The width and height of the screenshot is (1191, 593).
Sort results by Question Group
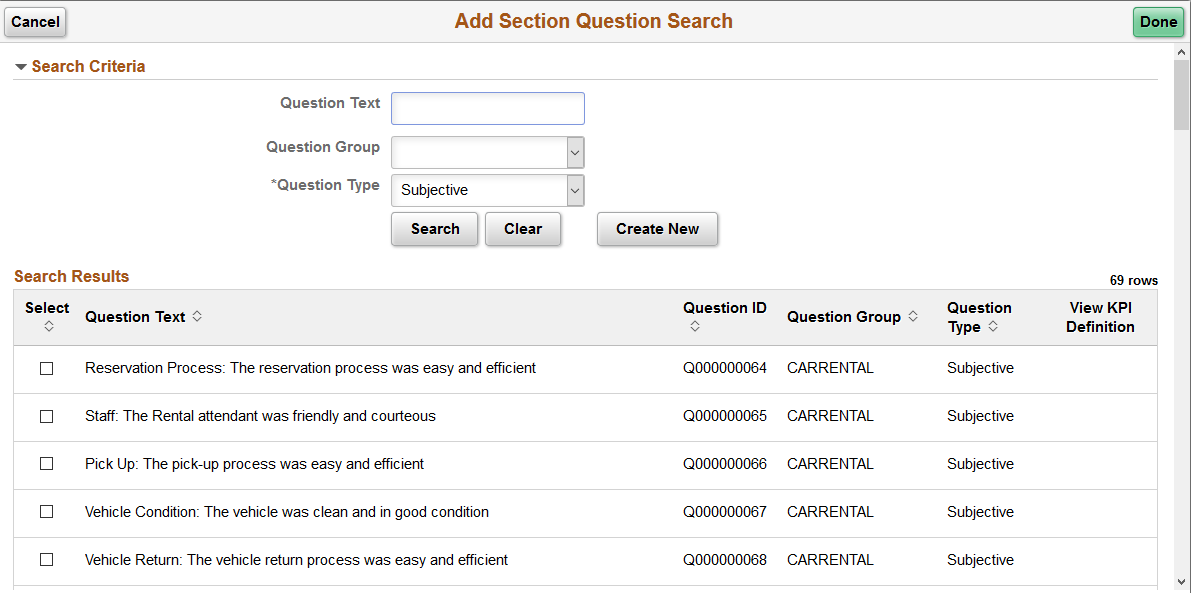point(913,317)
